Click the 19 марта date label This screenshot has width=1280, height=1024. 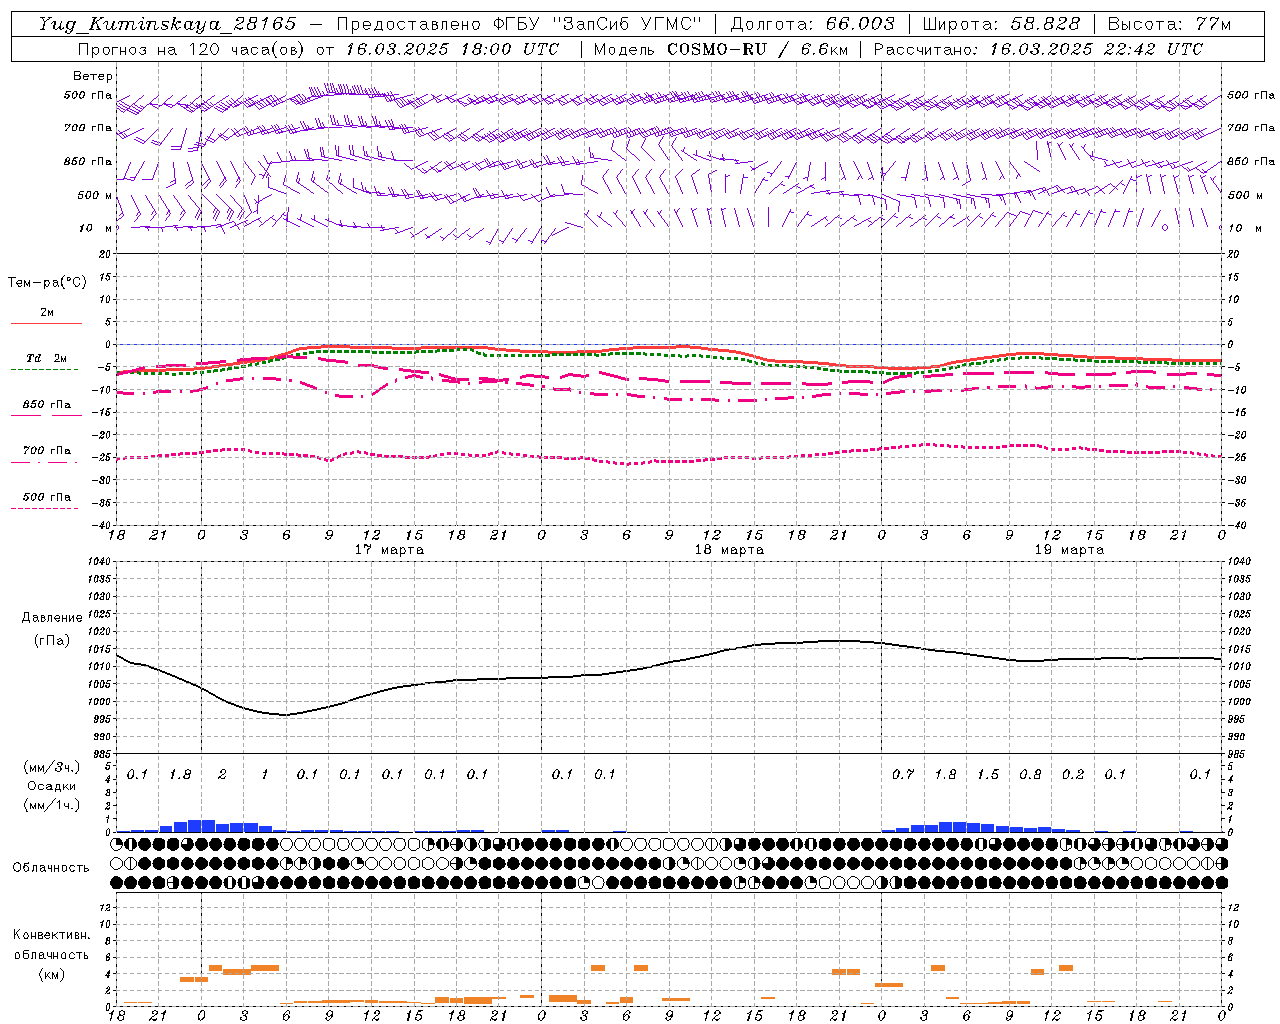1069,550
